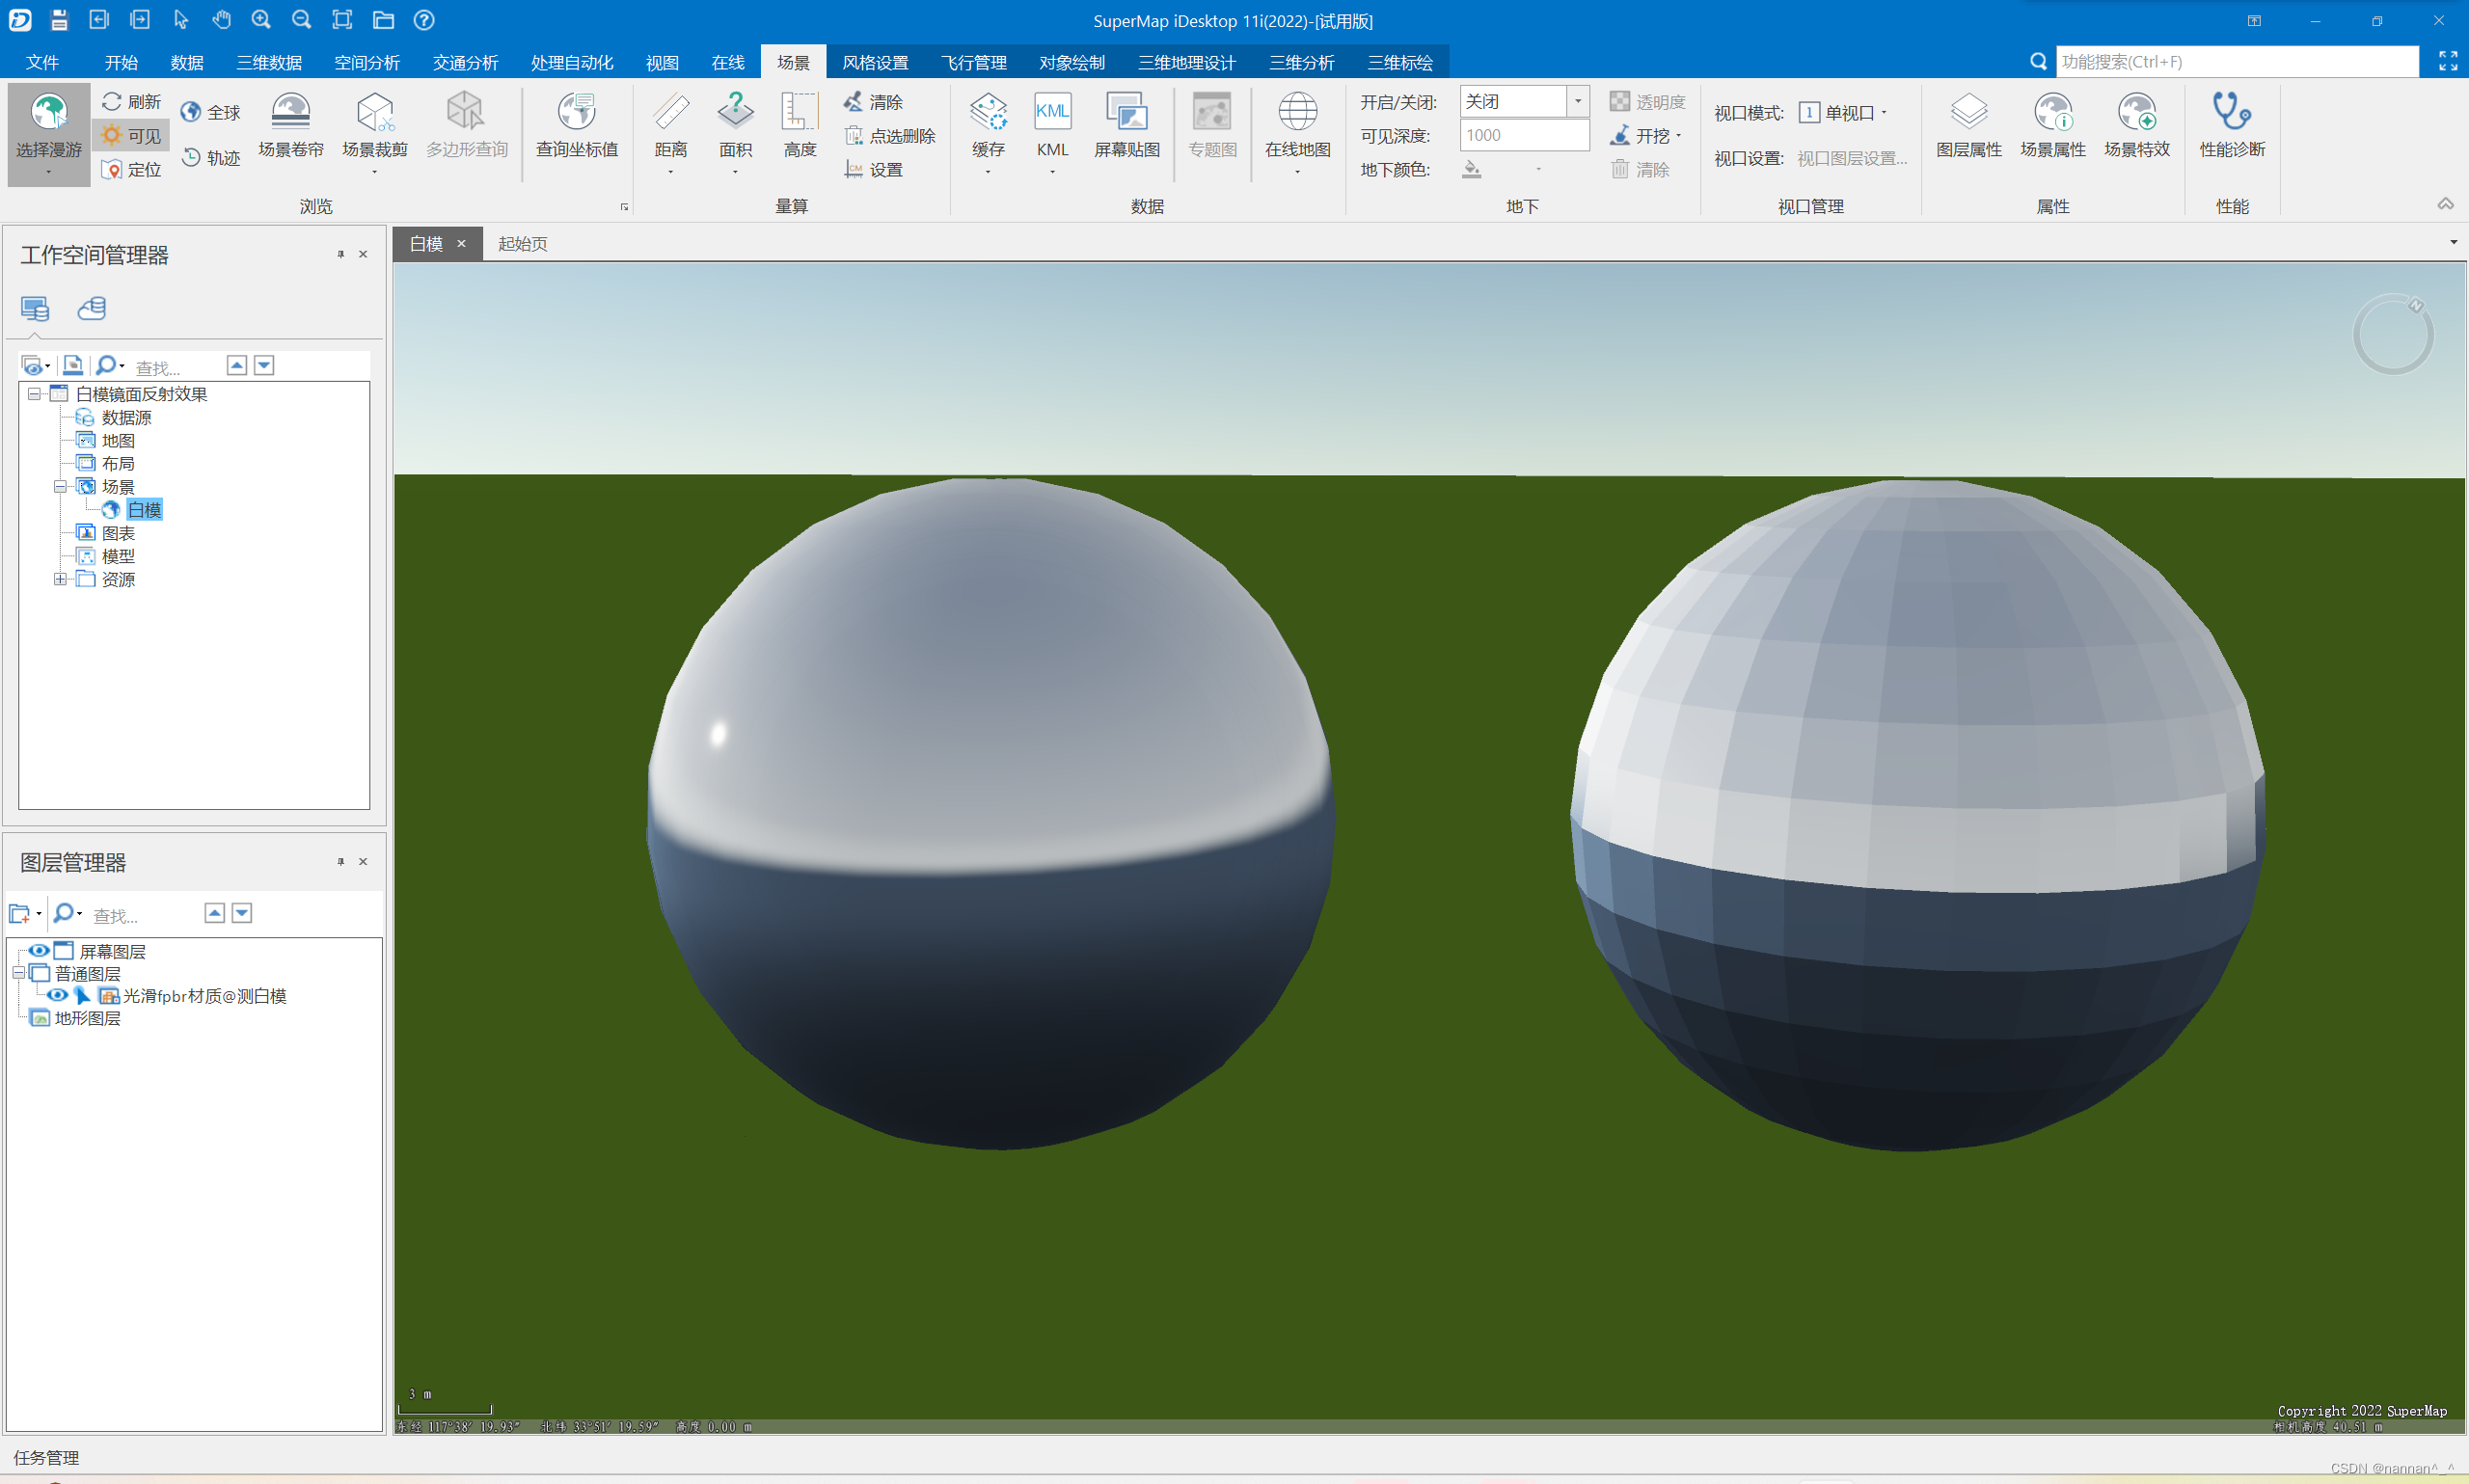The width and height of the screenshot is (2469, 1484).
Task: Collapse the 场景 tree node
Action: point(60,487)
